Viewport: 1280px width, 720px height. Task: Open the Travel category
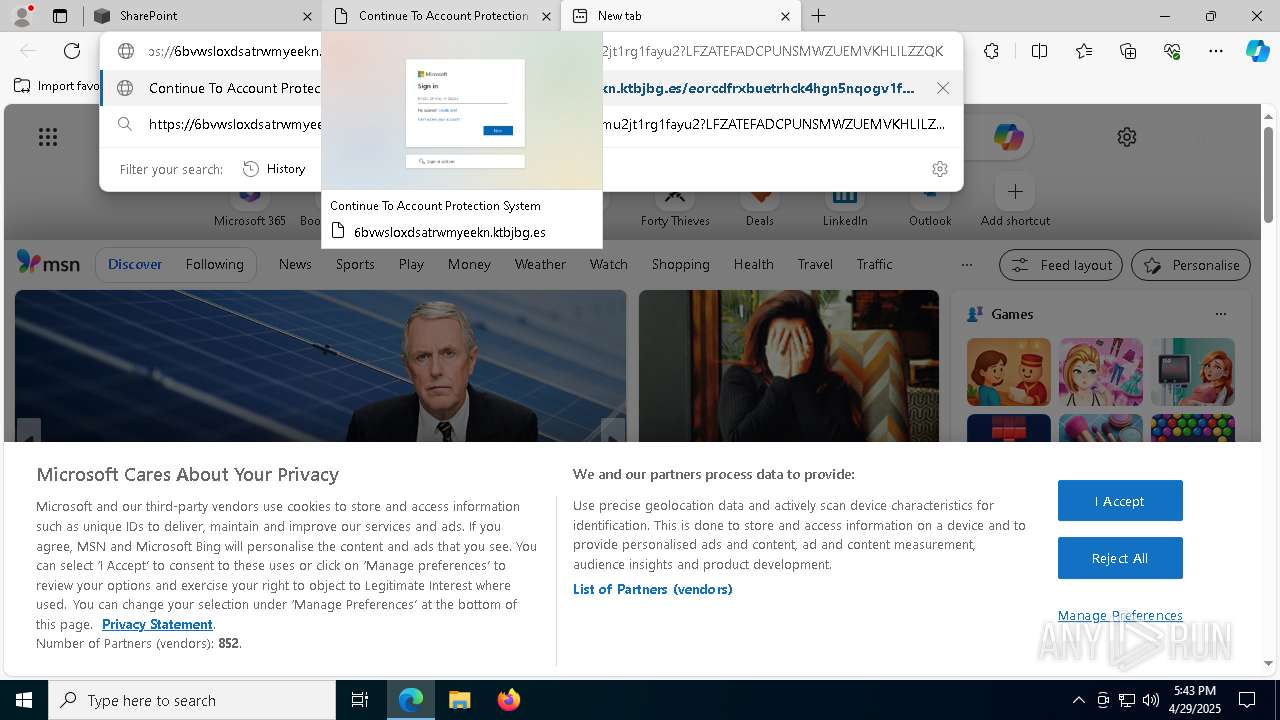(815, 264)
